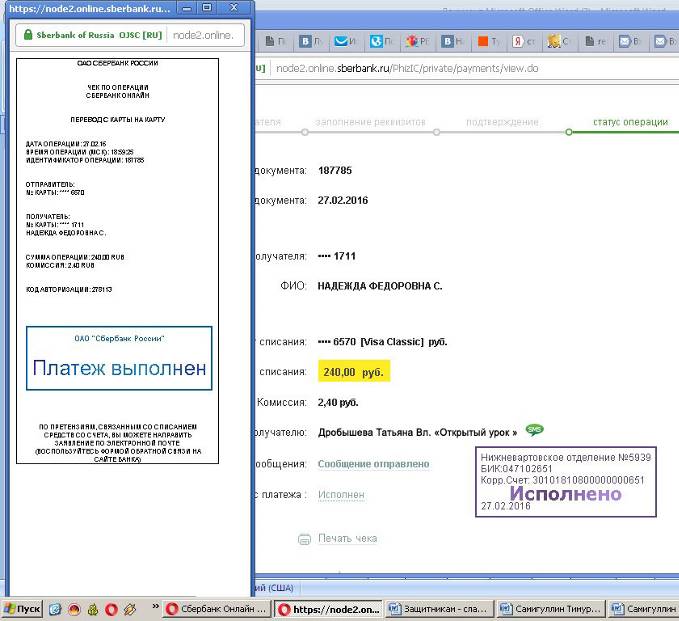The image size is (679, 621).
Task: Open the first envelope bookmark near right edge
Action: click(625, 41)
